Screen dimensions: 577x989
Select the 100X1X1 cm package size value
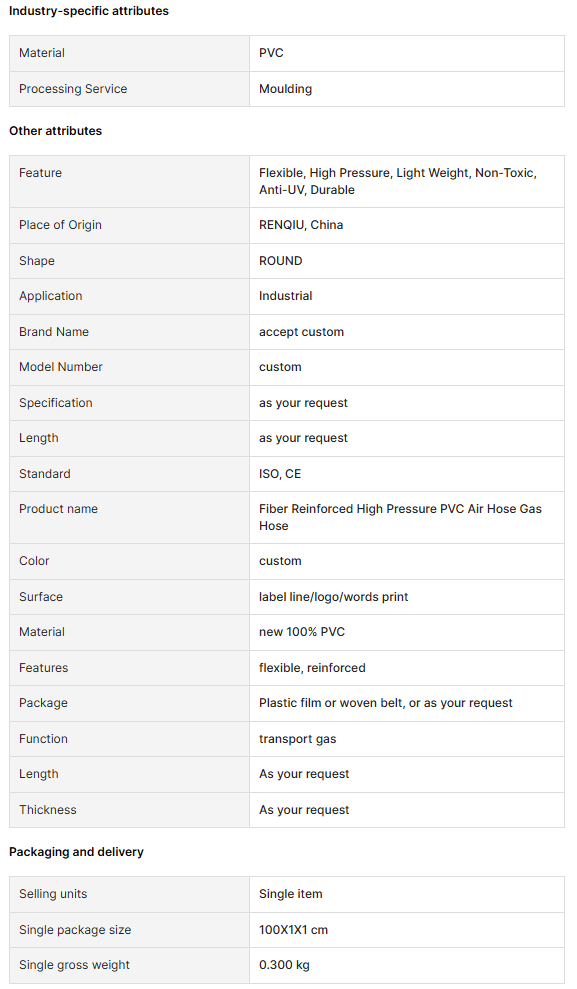(x=293, y=930)
